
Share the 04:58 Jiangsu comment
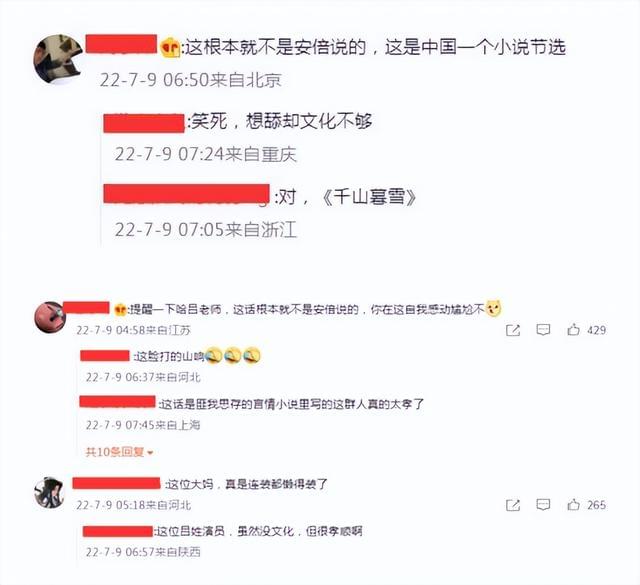pos(513,330)
